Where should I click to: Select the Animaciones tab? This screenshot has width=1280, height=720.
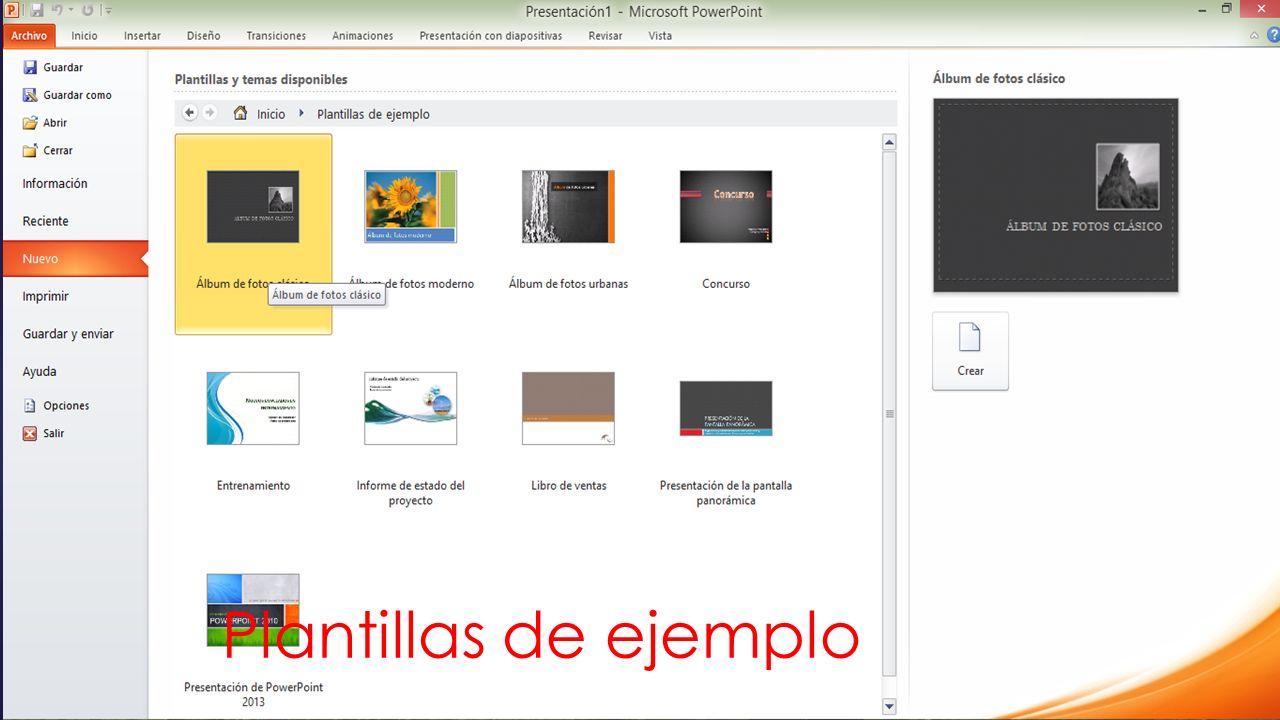click(x=363, y=36)
